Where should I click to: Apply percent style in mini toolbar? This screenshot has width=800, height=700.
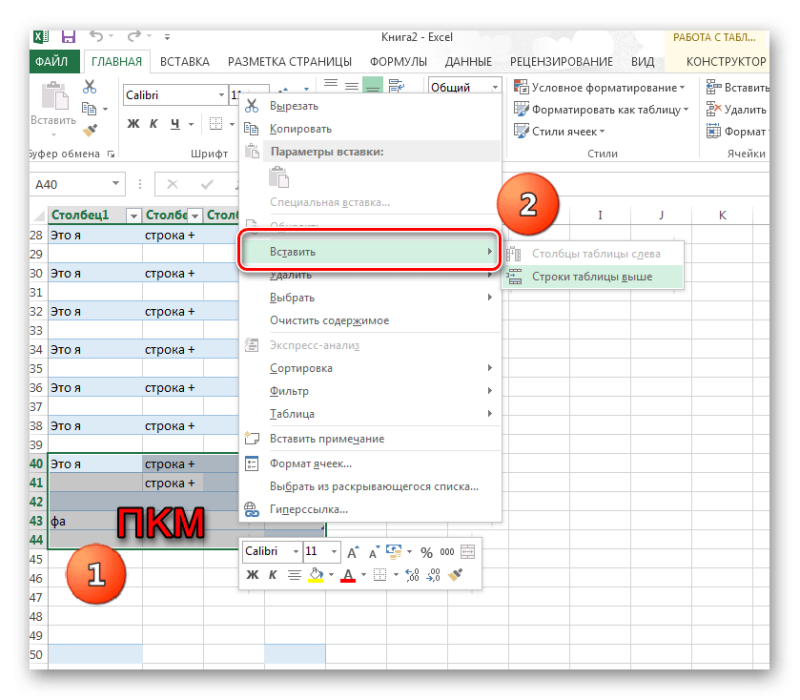click(x=427, y=552)
